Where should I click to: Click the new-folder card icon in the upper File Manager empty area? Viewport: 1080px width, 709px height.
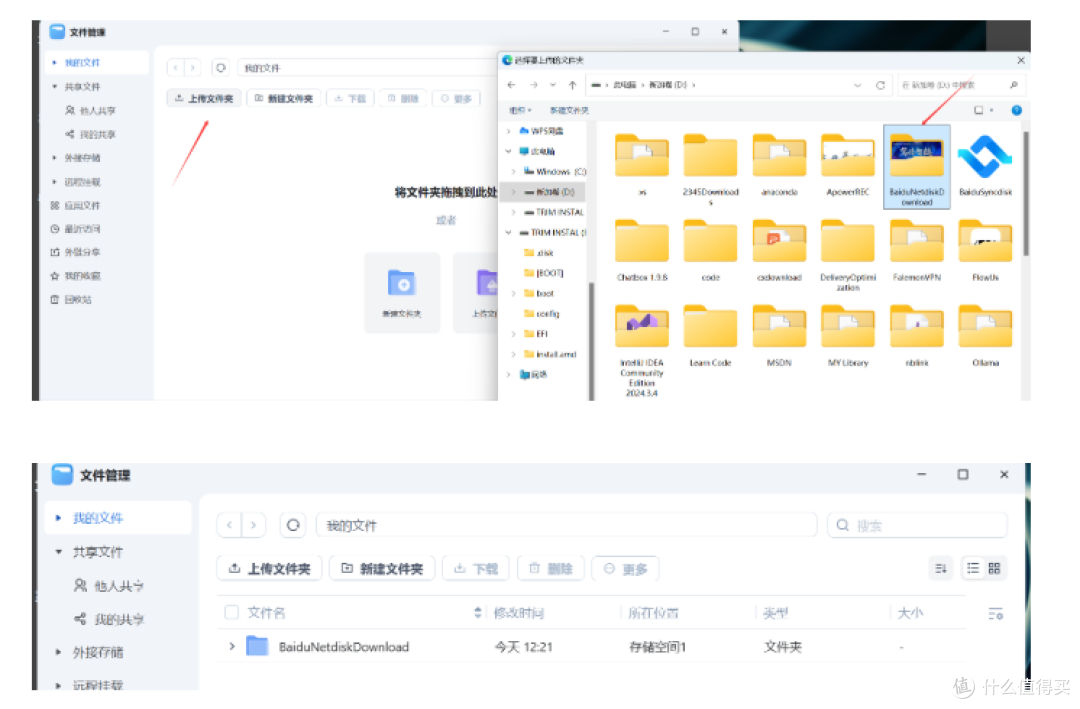tap(402, 283)
